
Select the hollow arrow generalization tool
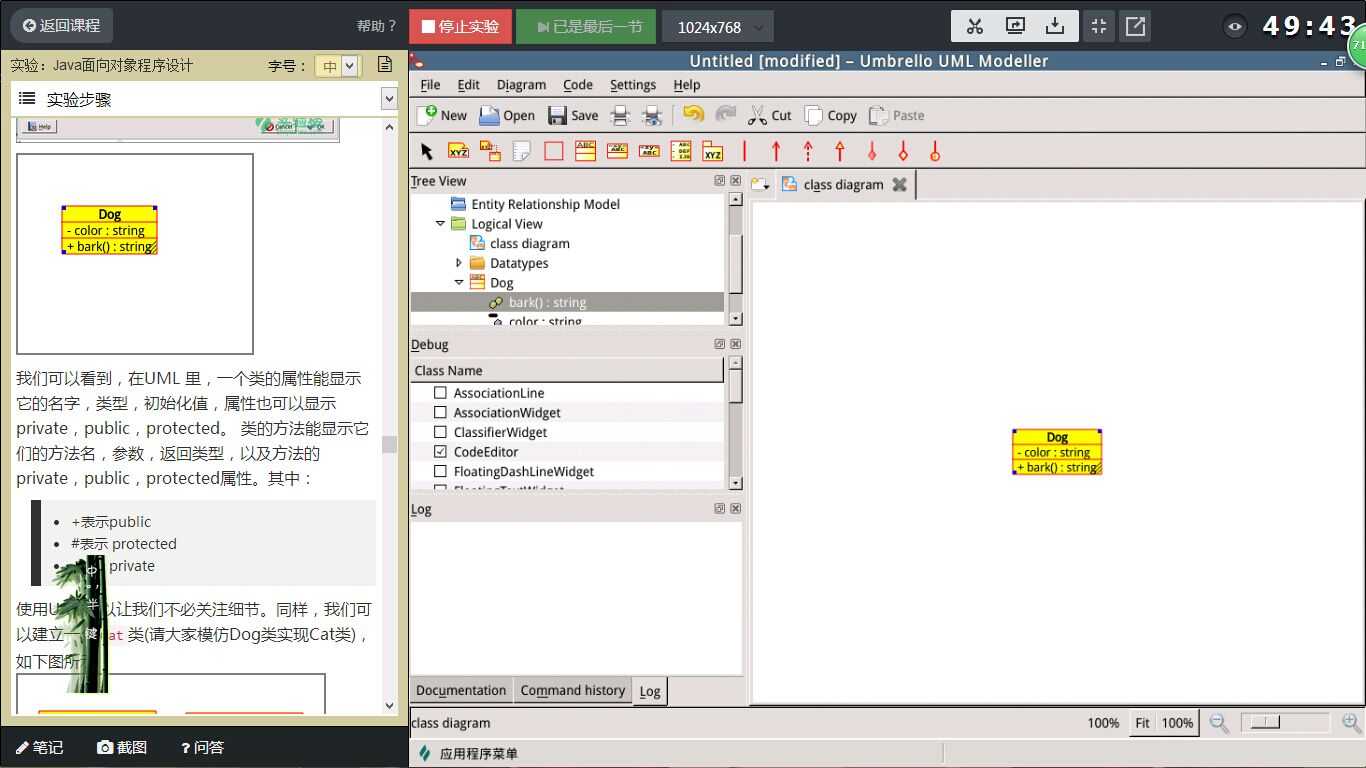[840, 151]
